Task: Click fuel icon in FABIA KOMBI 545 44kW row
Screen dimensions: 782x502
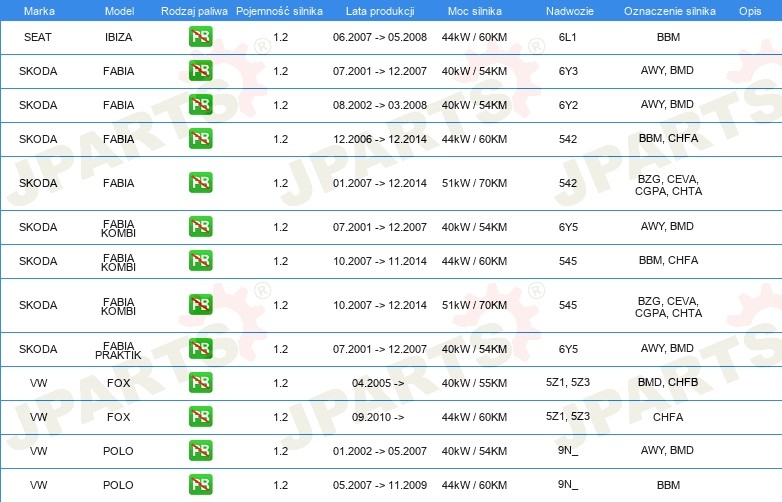Action: pos(200,260)
